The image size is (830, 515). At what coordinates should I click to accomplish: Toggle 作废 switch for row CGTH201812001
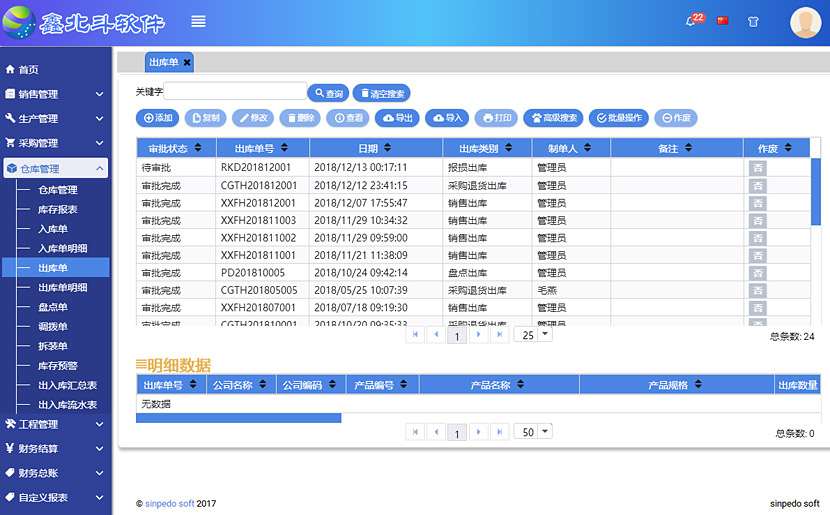pos(757,186)
